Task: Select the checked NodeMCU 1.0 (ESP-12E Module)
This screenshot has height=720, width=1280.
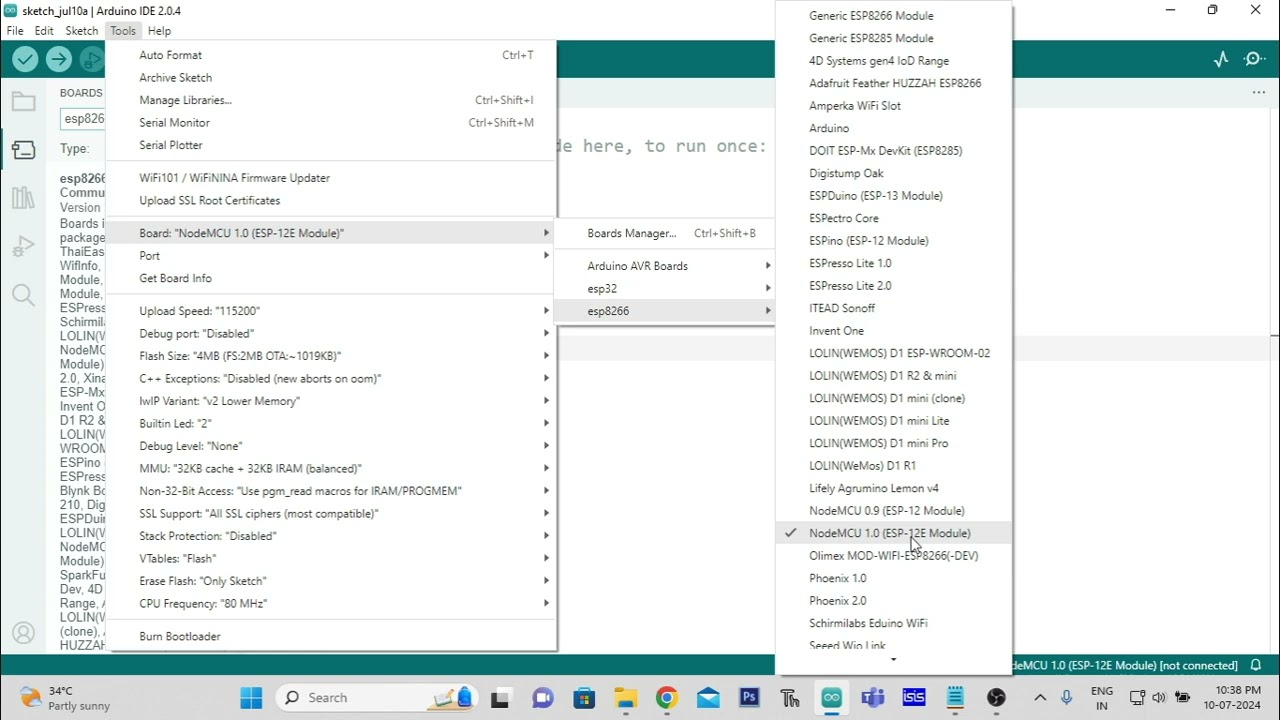Action: pyautogui.click(x=894, y=533)
